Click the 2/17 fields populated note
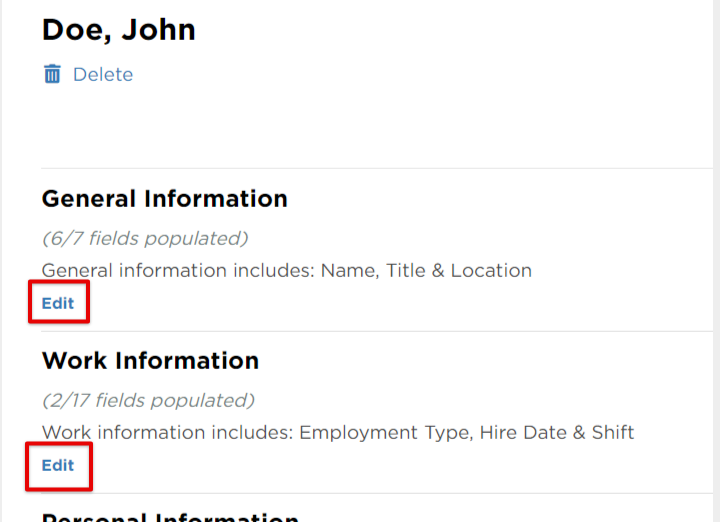This screenshot has width=720, height=522. [x=148, y=400]
